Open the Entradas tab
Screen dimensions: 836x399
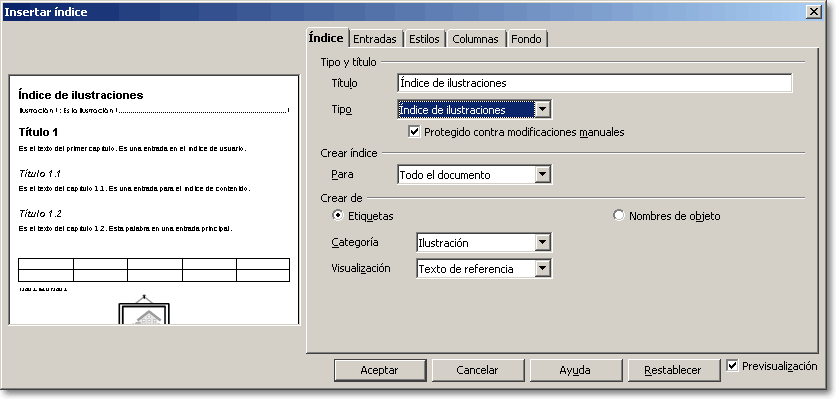coord(375,39)
